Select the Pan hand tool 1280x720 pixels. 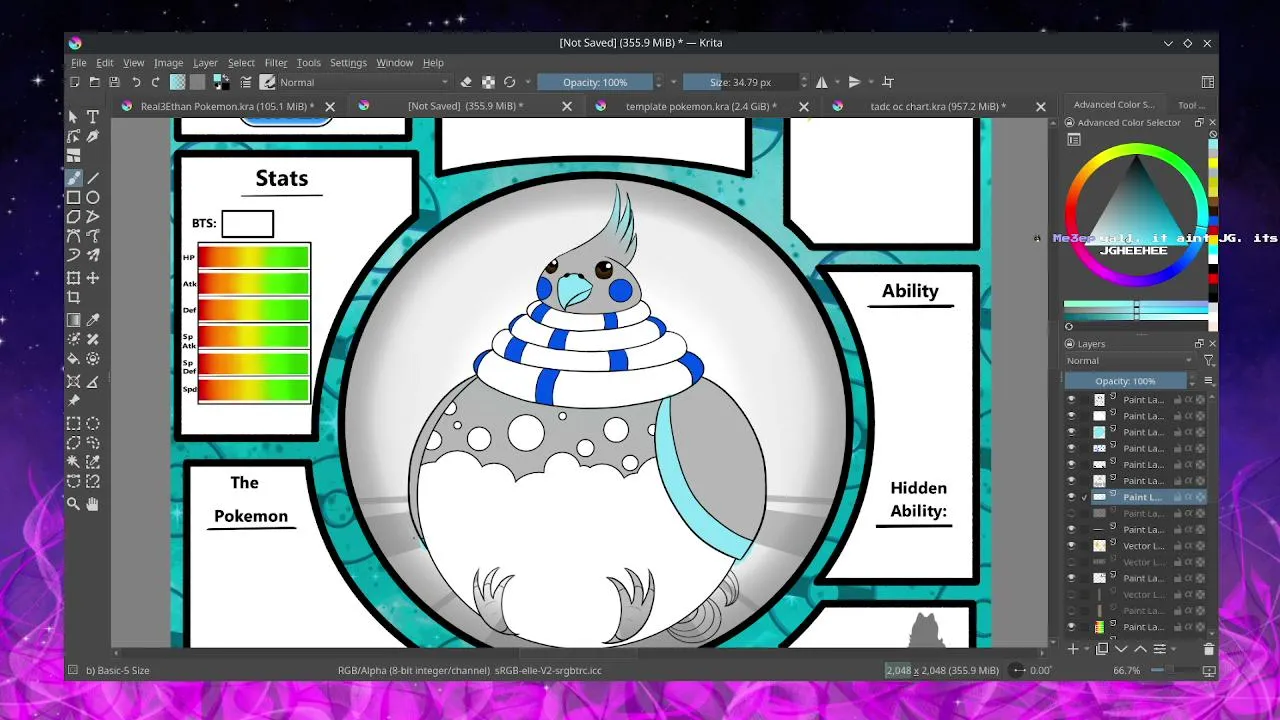[x=93, y=504]
